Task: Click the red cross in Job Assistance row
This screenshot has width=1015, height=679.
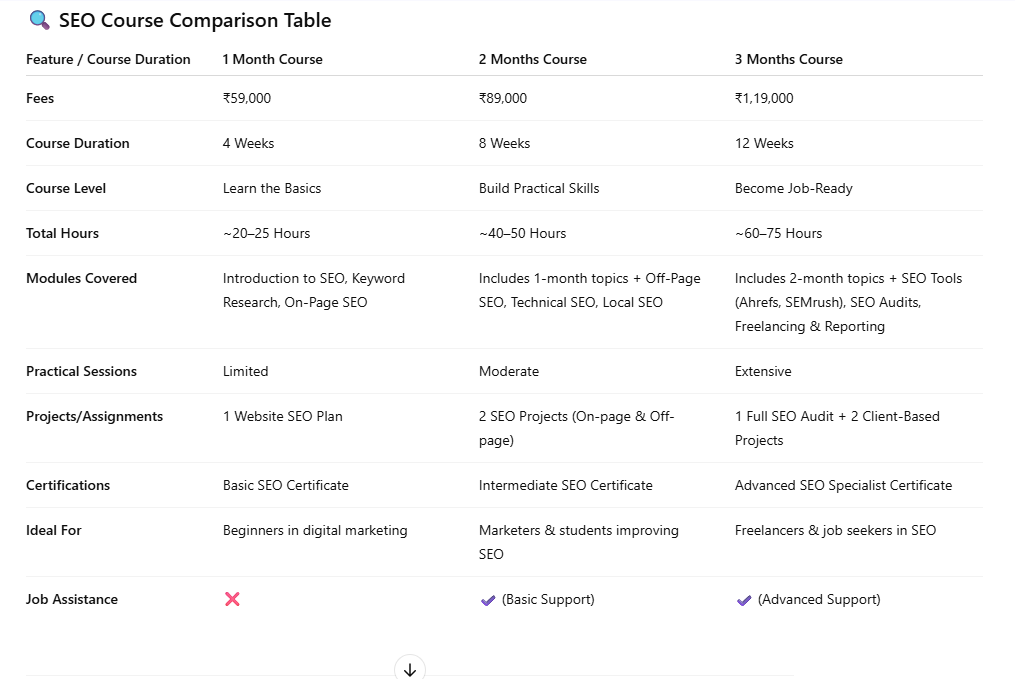Action: (x=232, y=599)
